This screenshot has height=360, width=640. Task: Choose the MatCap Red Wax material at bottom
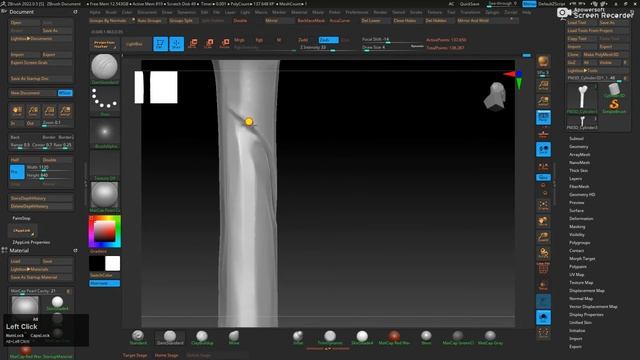click(394, 338)
